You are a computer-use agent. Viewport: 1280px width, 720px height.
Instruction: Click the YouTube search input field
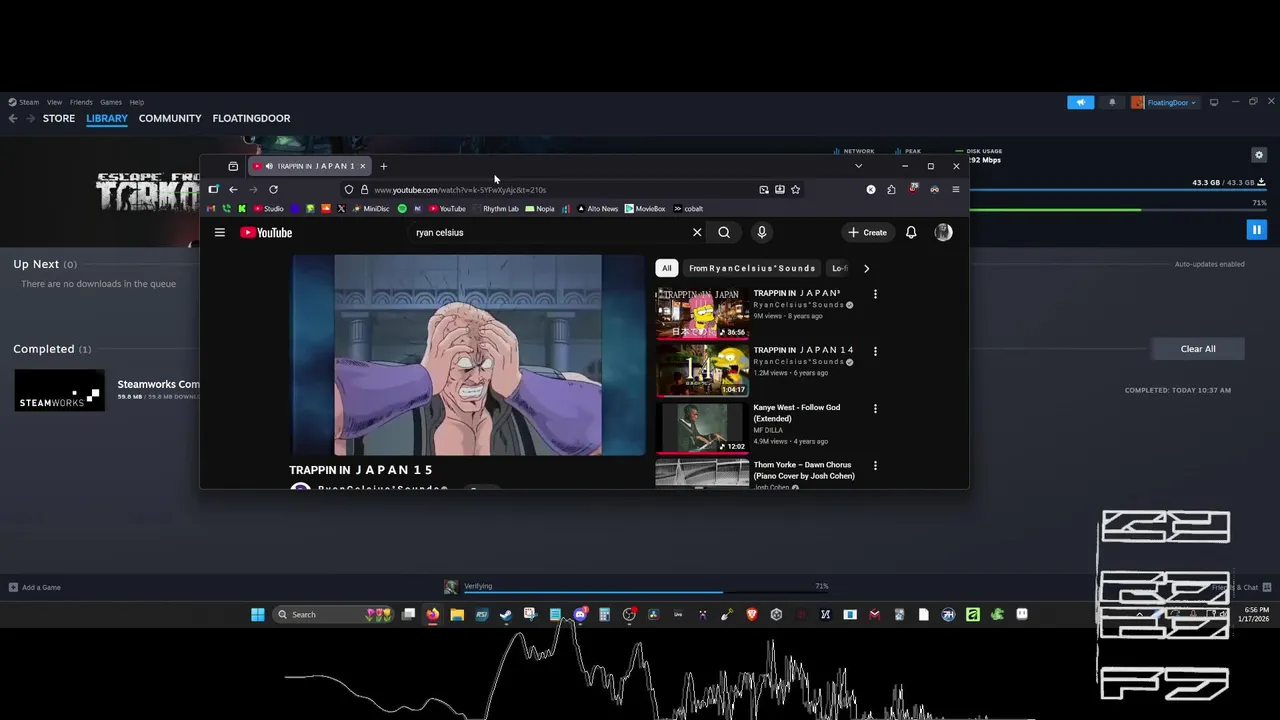click(x=550, y=232)
